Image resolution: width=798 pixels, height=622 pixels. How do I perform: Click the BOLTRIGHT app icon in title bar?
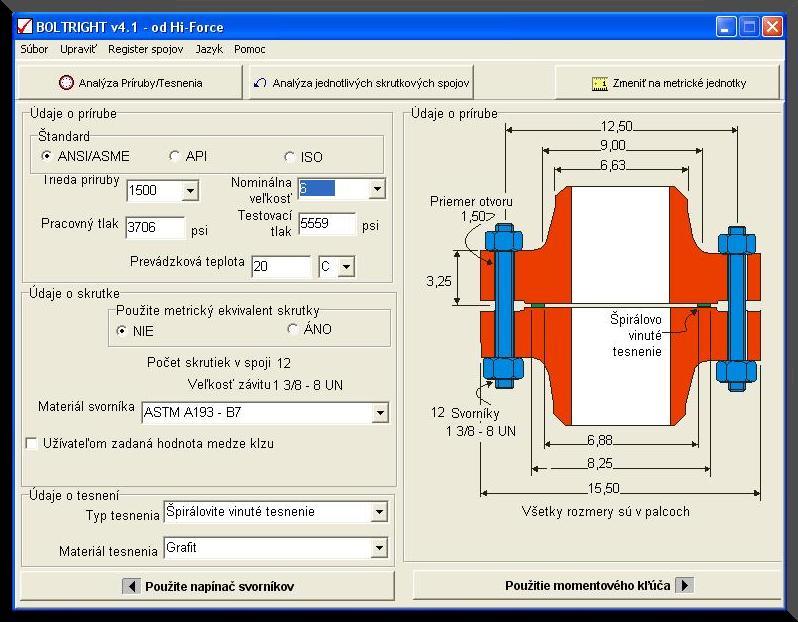click(25, 27)
